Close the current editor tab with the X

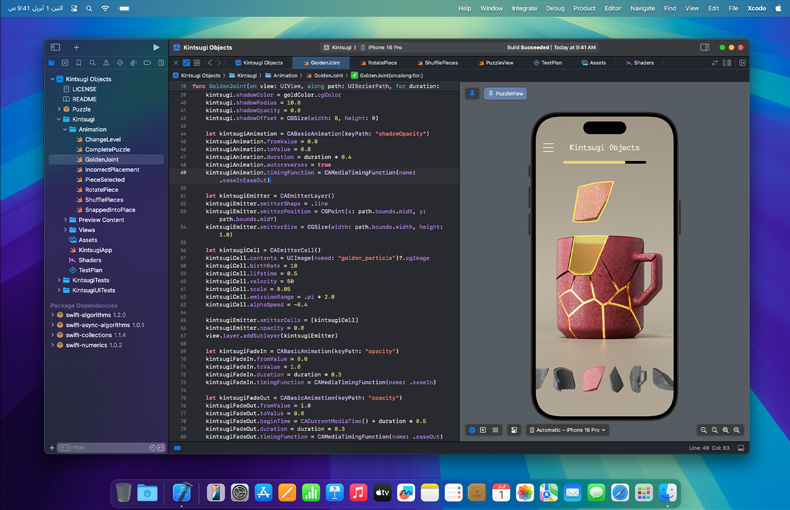[x=176, y=63]
